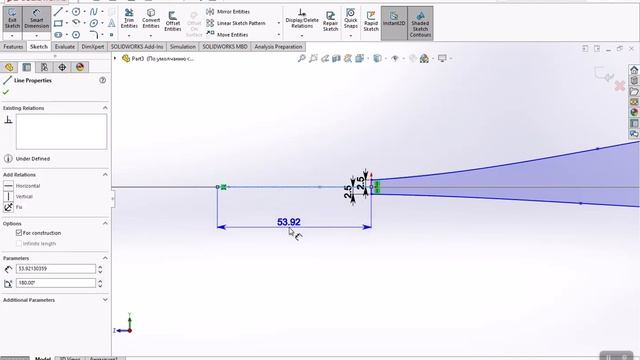Collapse the Add Relations section
This screenshot has height=360, width=640.
(x=105, y=174)
